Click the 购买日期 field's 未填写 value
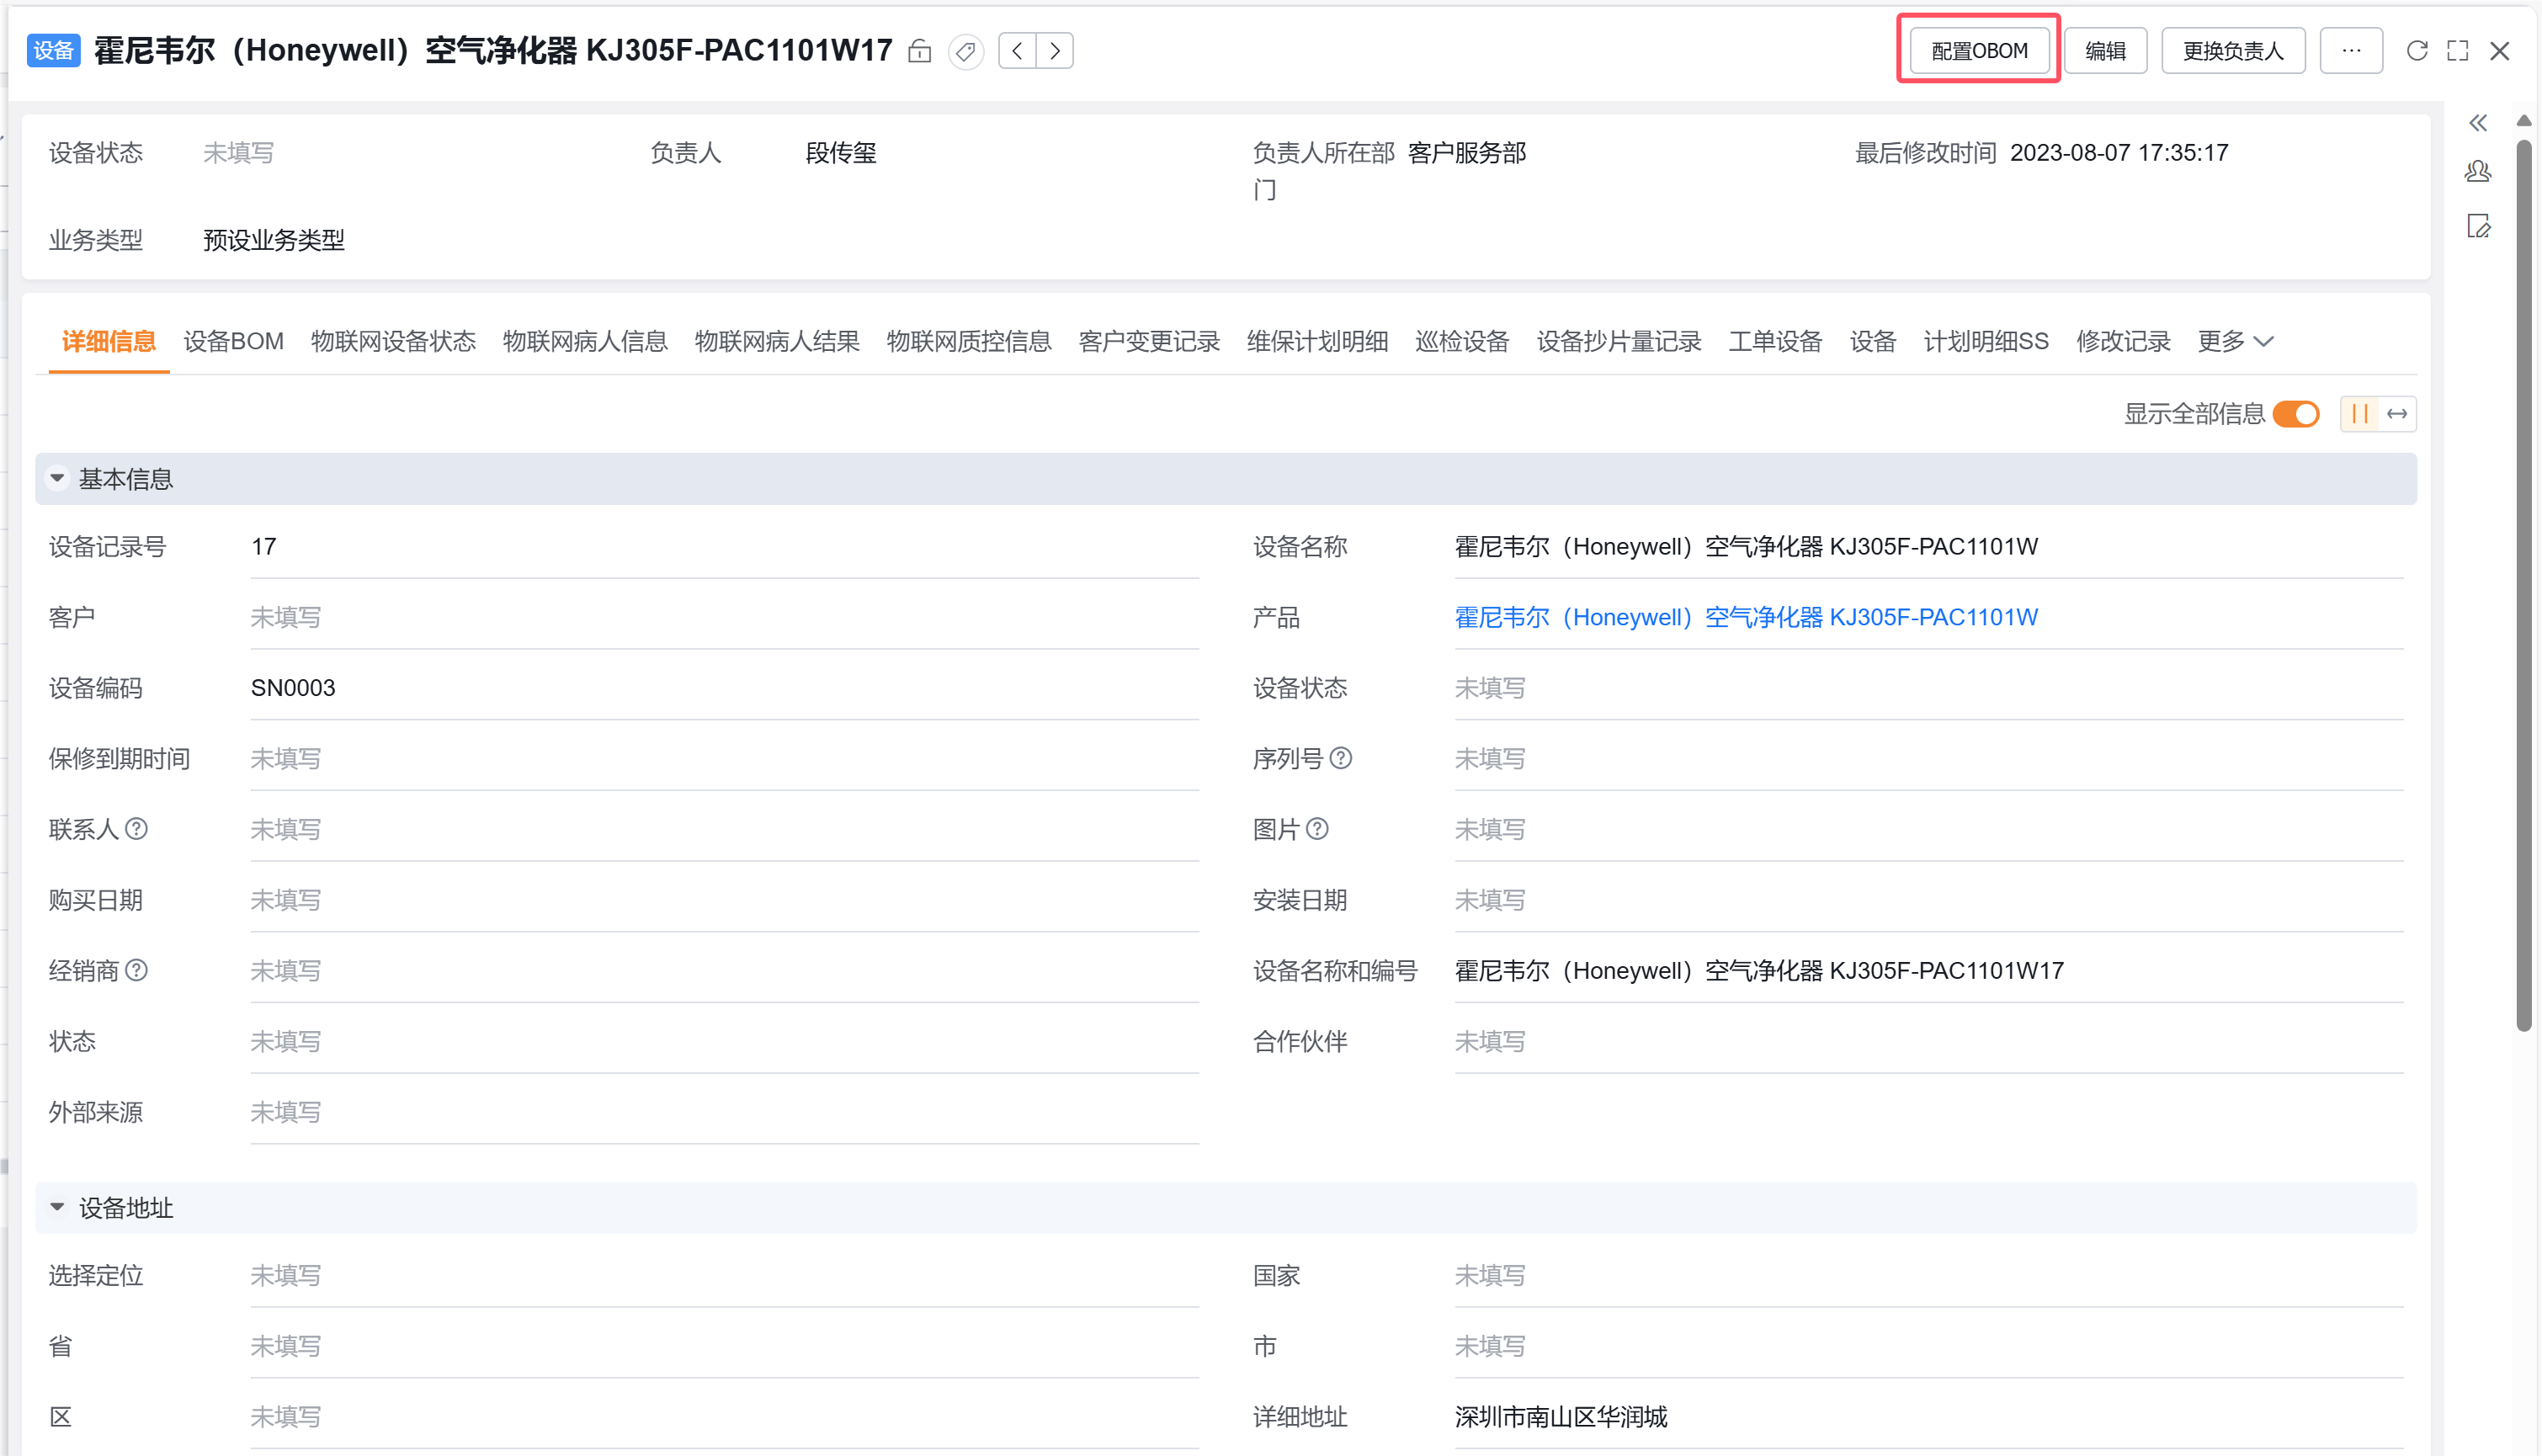This screenshot has height=1456, width=2542. point(286,900)
